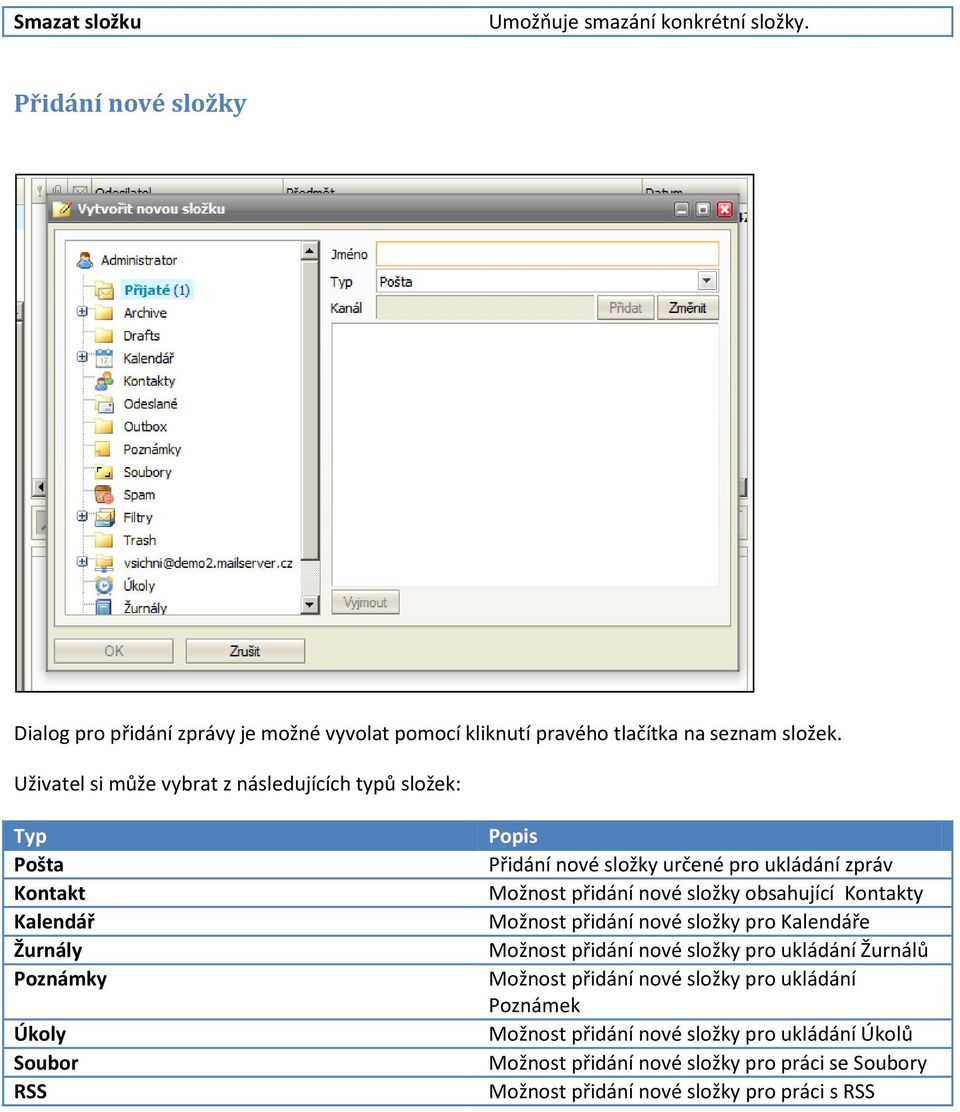The image size is (960, 1112).
Task: Click the Kontakt row in the table
Action: (477, 893)
